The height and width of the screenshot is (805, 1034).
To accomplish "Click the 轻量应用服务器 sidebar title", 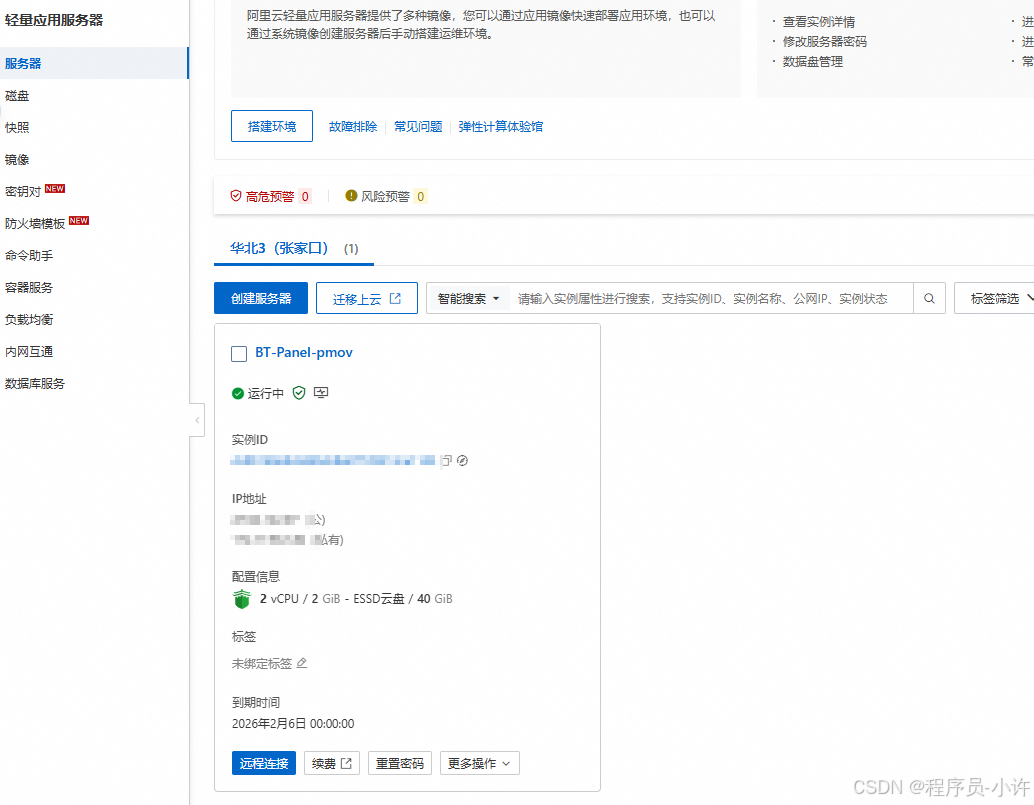I will (x=53, y=20).
